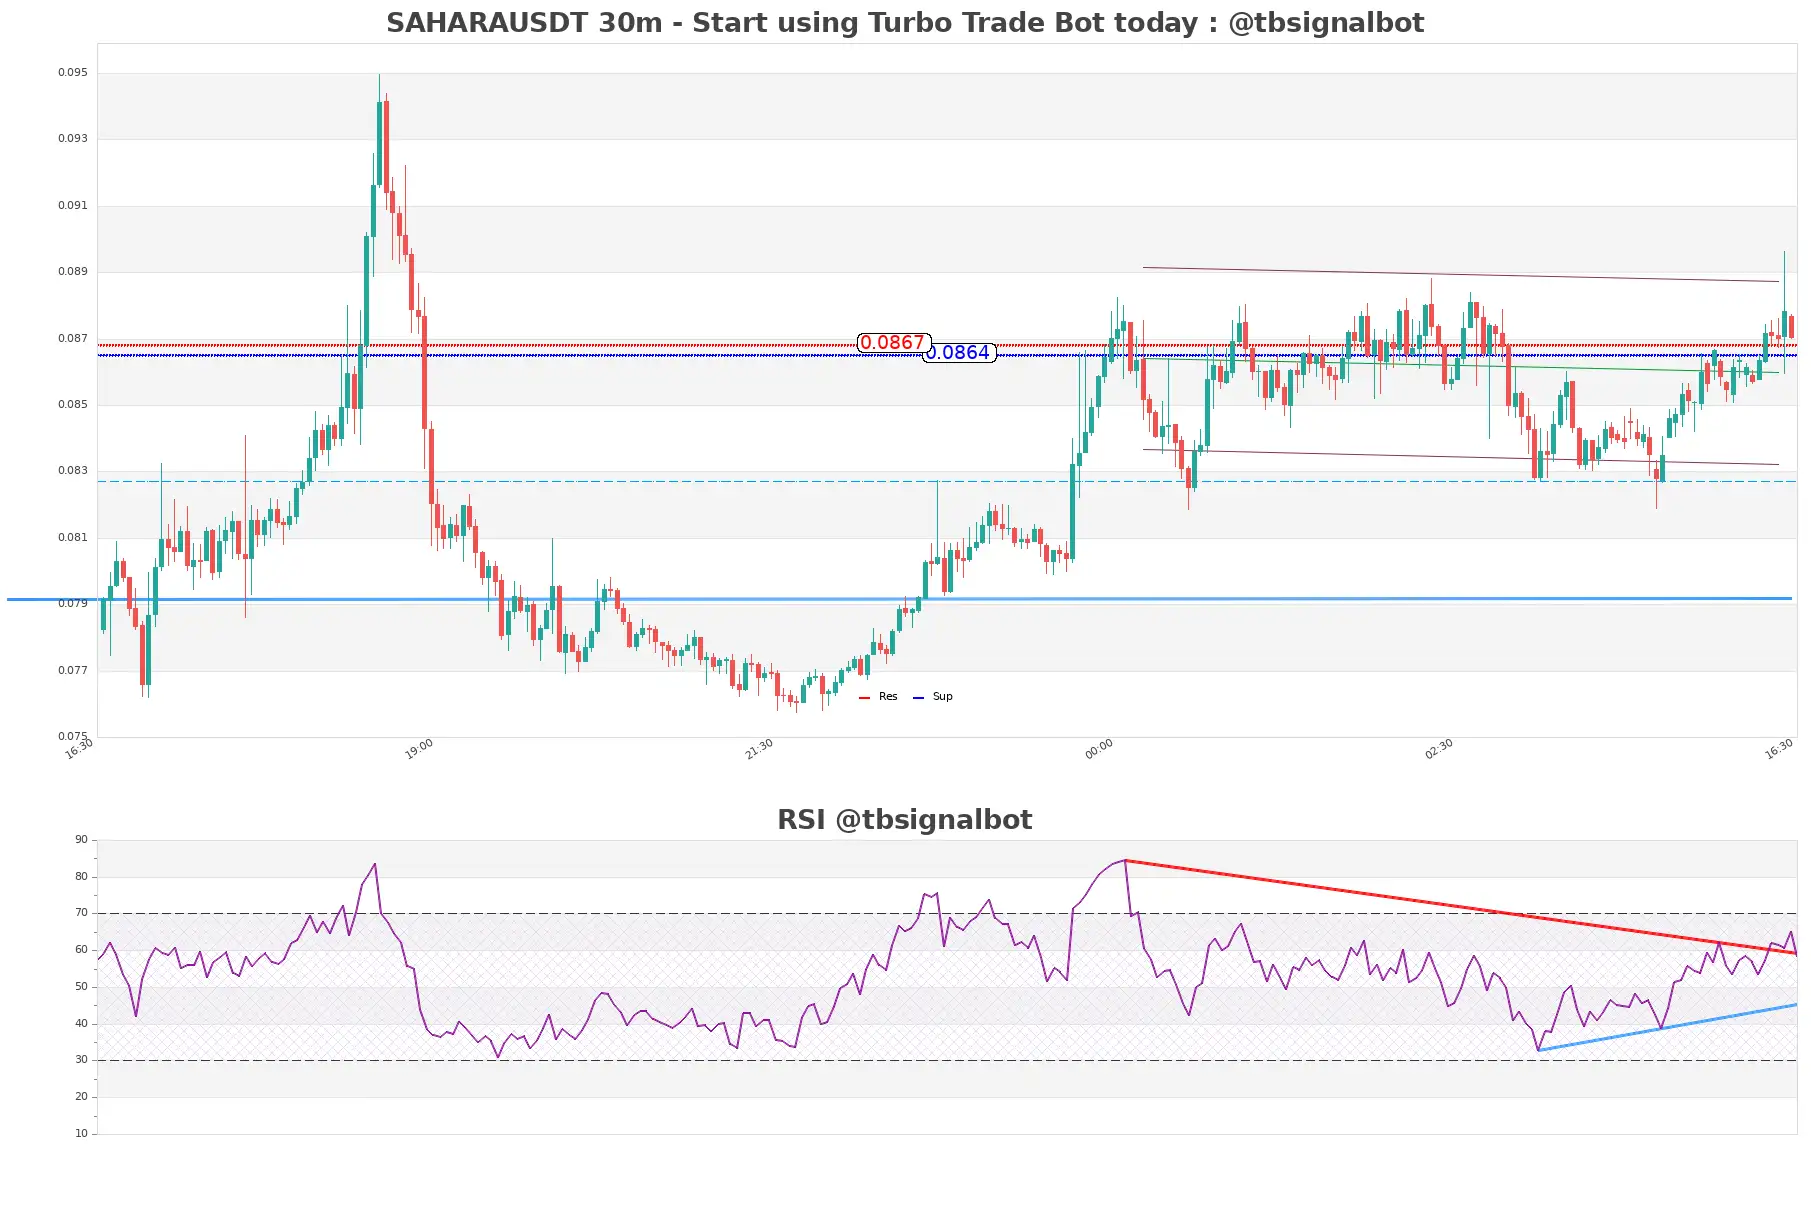Click the 0.085 price axis label
The image size is (1811, 1208).
73,404
